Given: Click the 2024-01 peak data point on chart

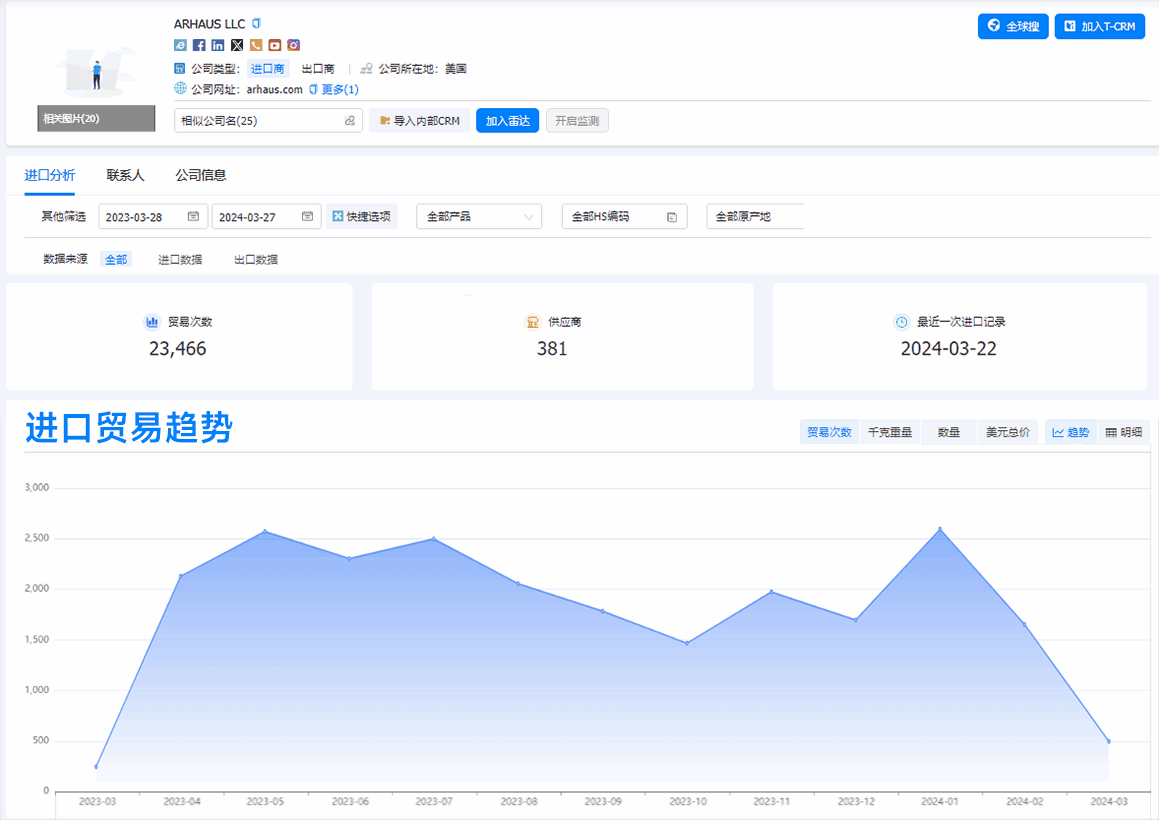Looking at the screenshot, I should tap(939, 529).
